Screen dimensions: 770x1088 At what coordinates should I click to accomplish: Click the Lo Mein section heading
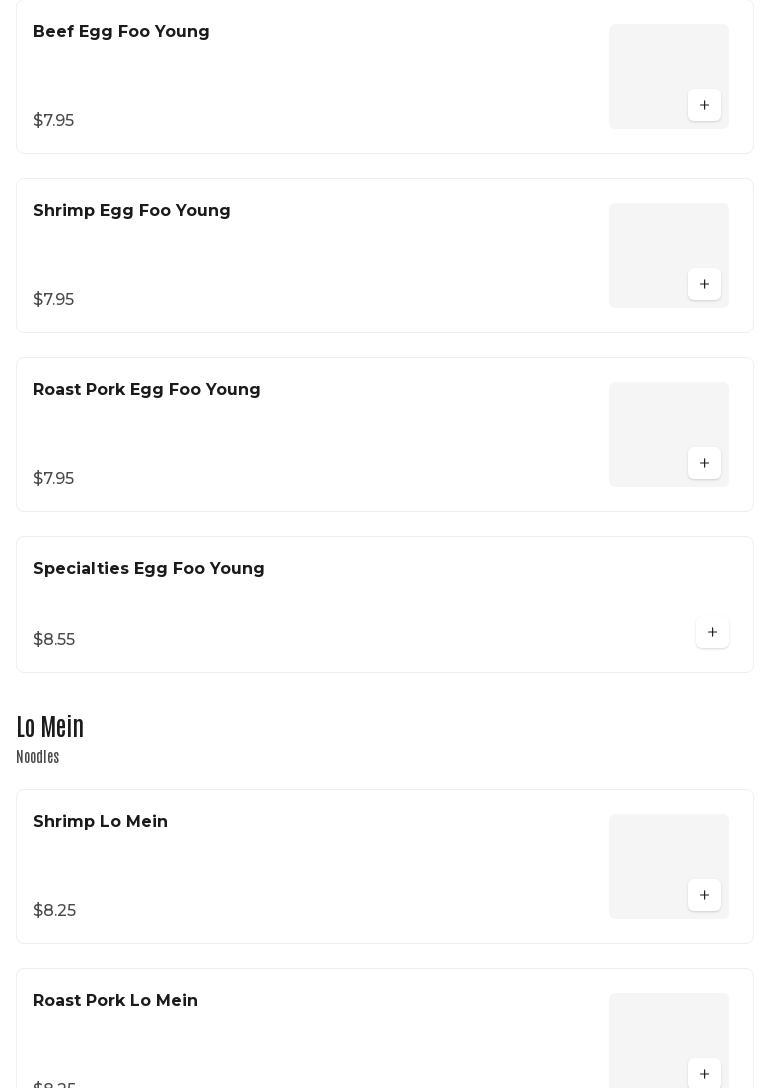tap(50, 727)
